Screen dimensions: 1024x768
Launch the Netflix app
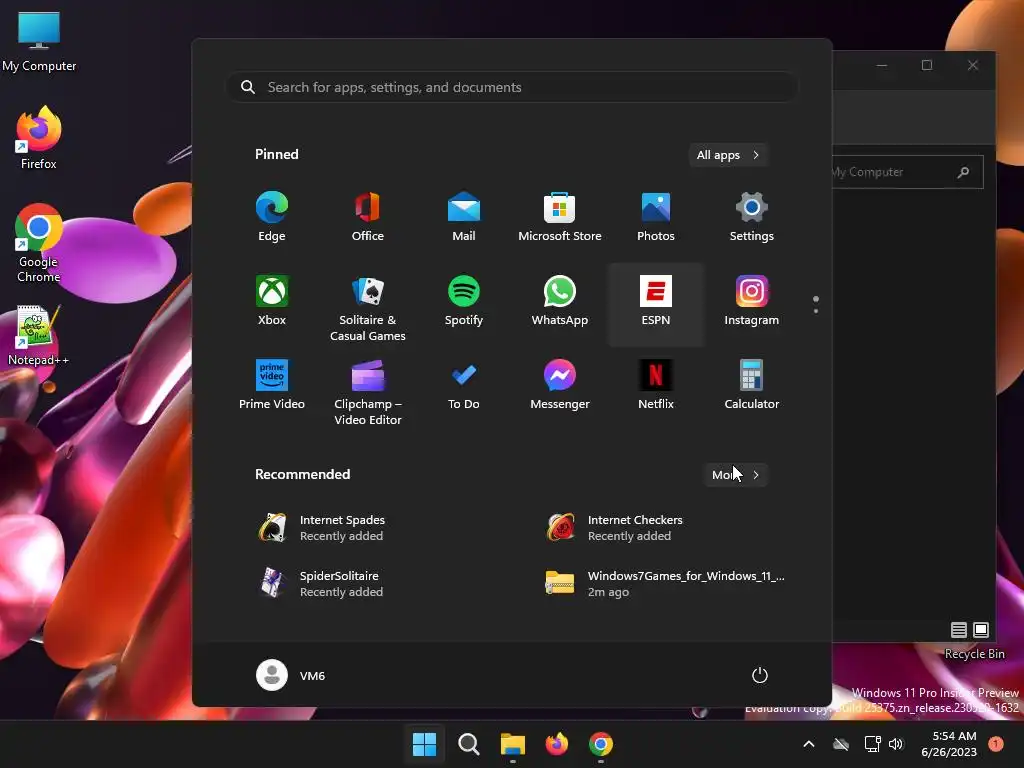[656, 385]
